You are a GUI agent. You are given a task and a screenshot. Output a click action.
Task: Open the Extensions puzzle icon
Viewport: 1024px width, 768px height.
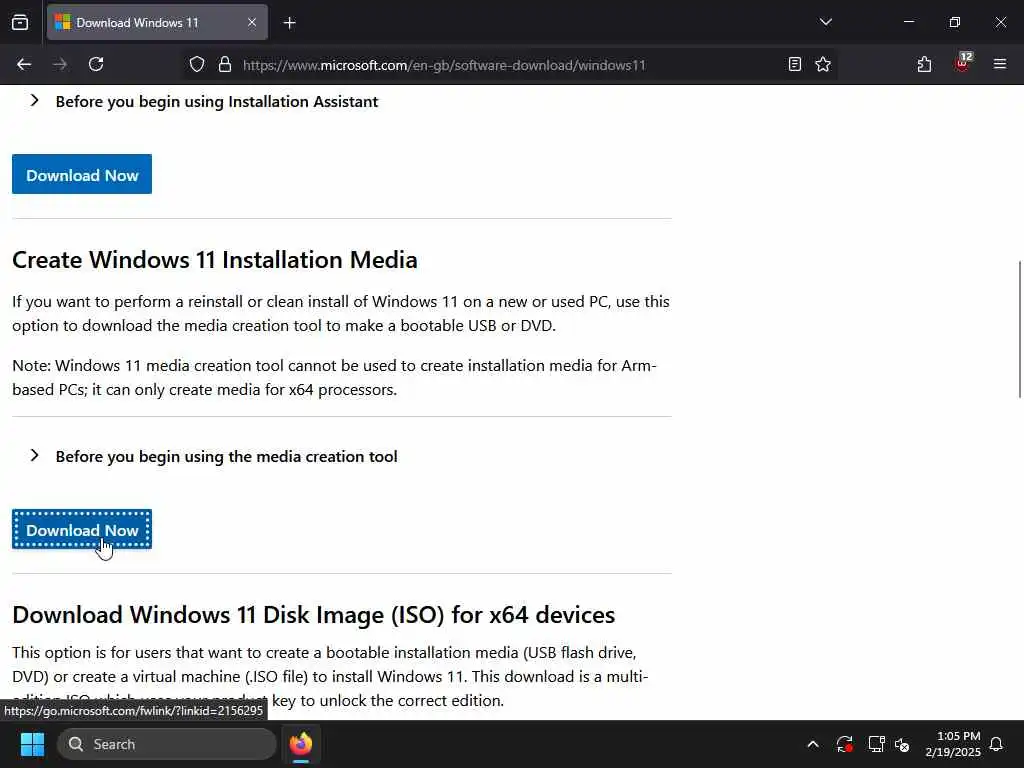pyautogui.click(x=924, y=65)
